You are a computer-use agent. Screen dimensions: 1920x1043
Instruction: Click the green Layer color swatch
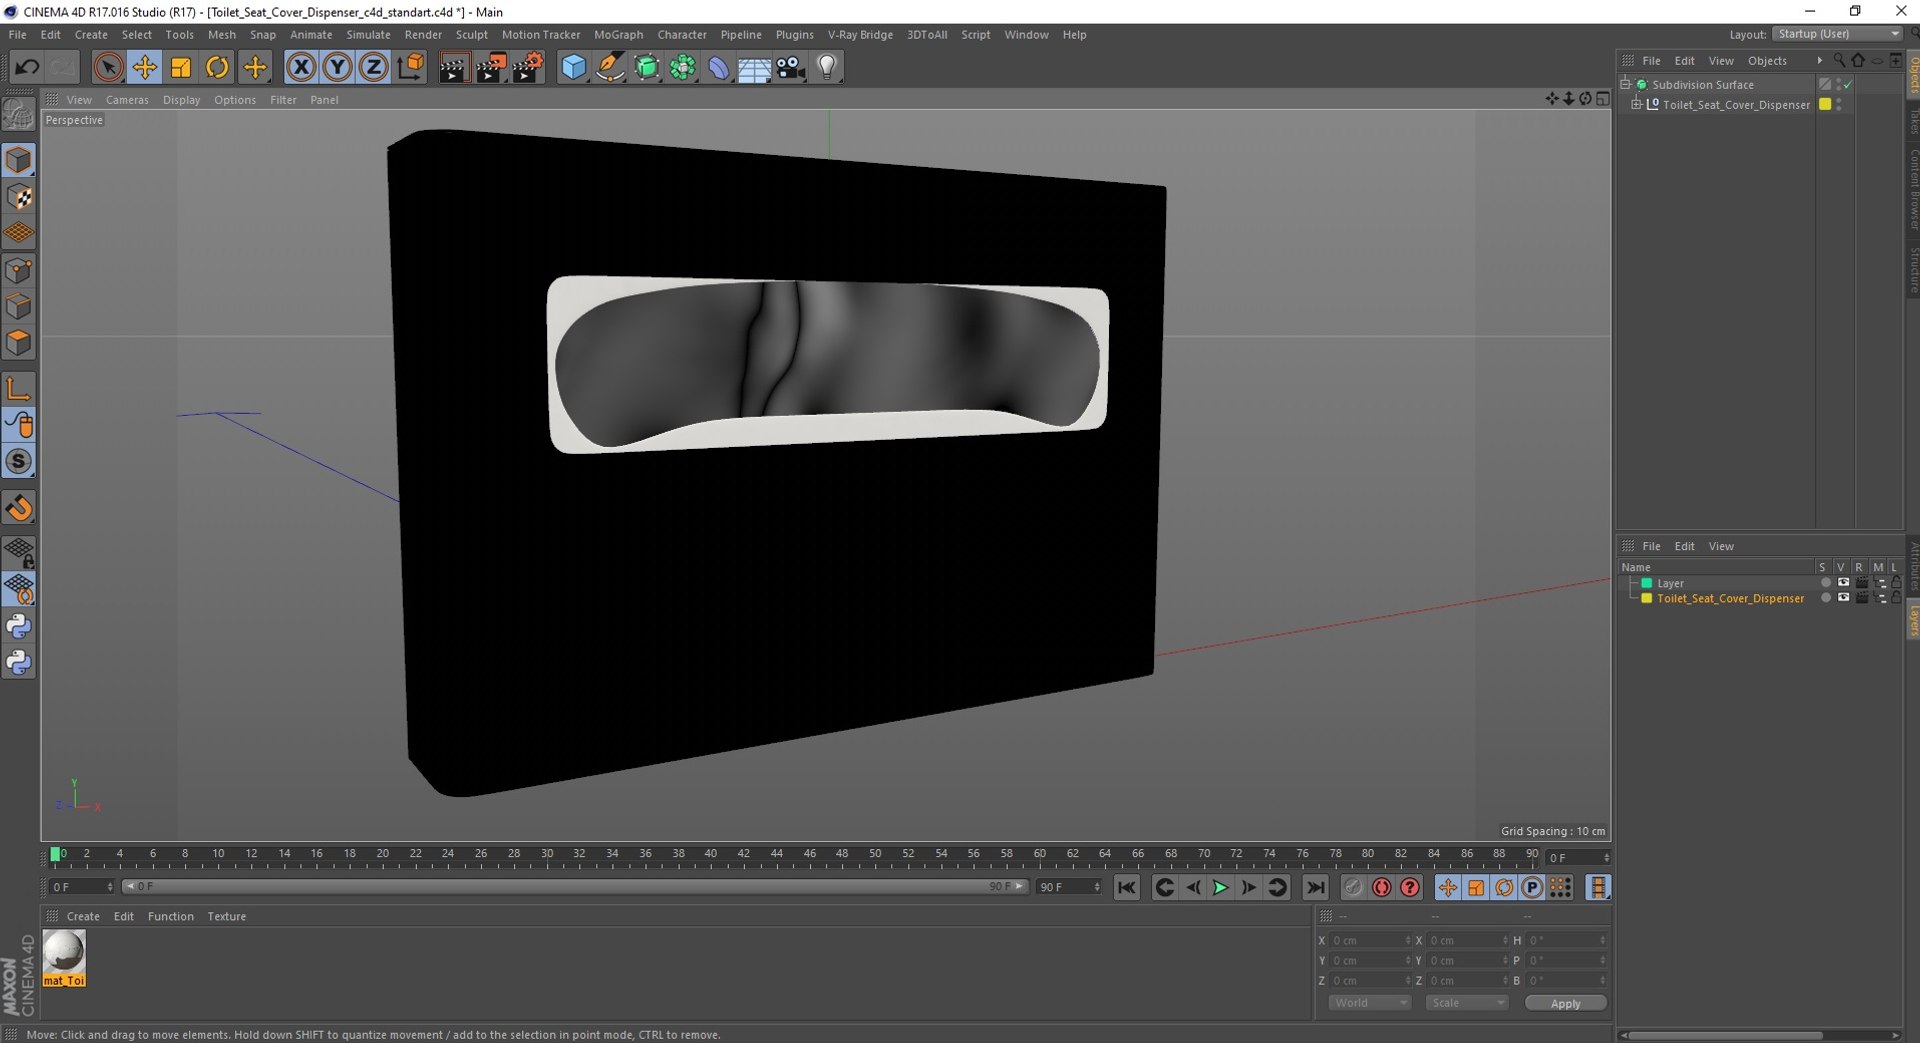(x=1646, y=583)
